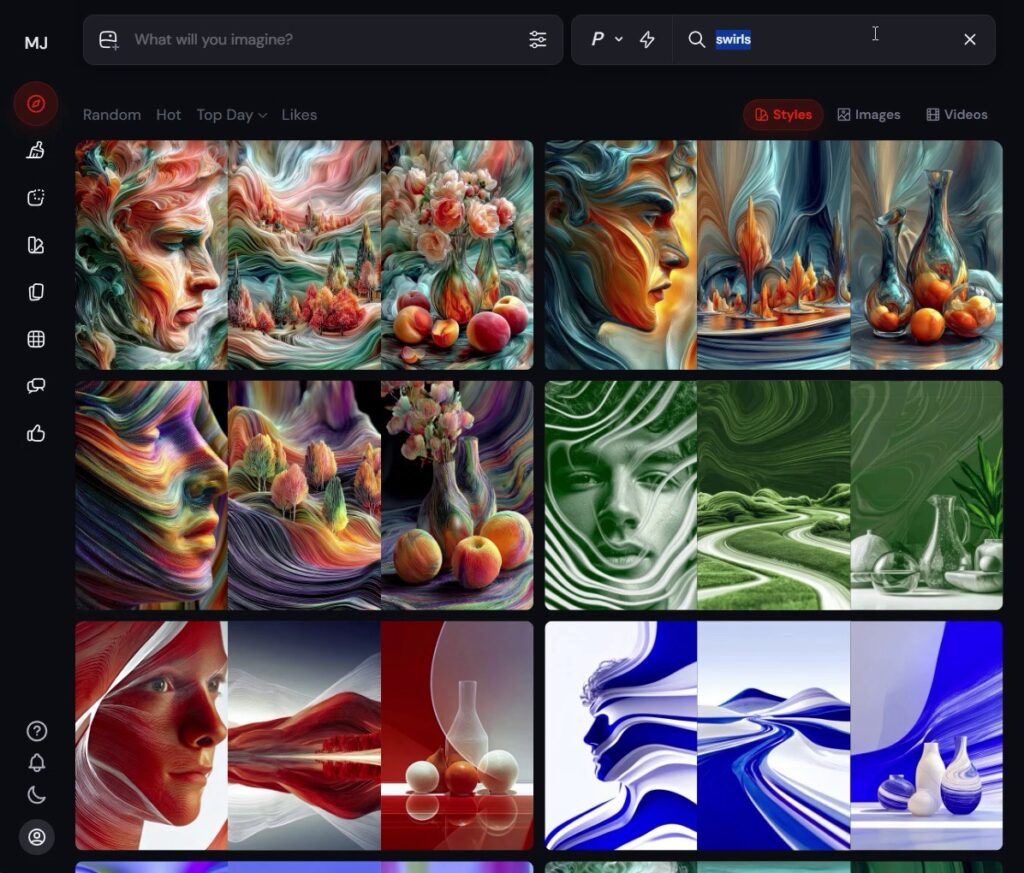Screen dimensions: 1024x873
Task: Click the paintbrush Create icon in sidebar
Action: click(x=36, y=151)
